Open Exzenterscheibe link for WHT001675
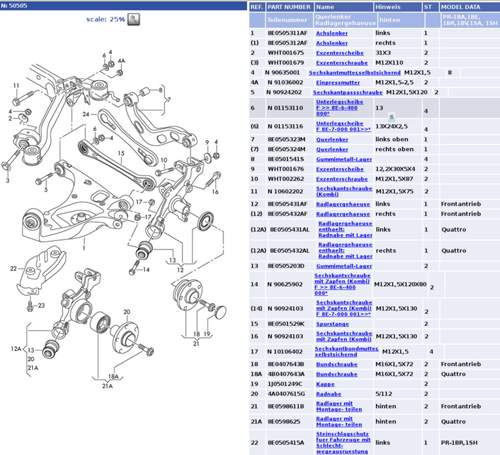Viewport: 500px width, 455px height. 340,53
